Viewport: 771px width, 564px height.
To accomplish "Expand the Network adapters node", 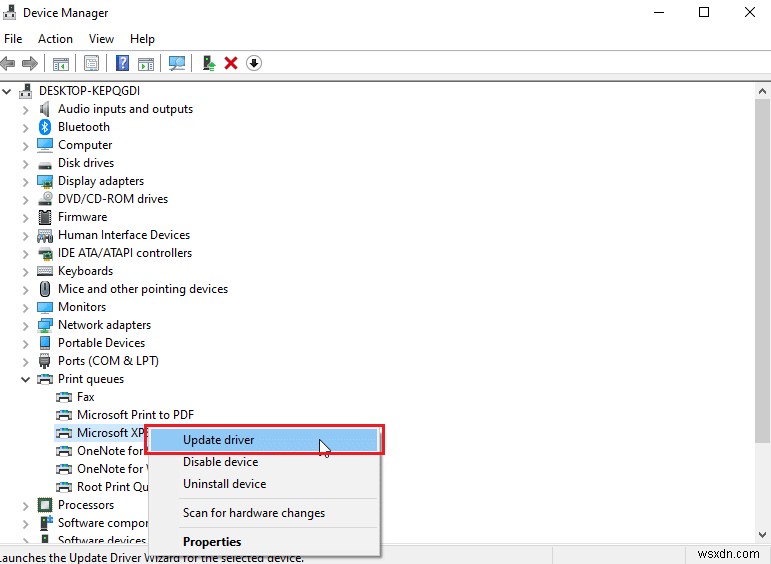I will [x=26, y=325].
